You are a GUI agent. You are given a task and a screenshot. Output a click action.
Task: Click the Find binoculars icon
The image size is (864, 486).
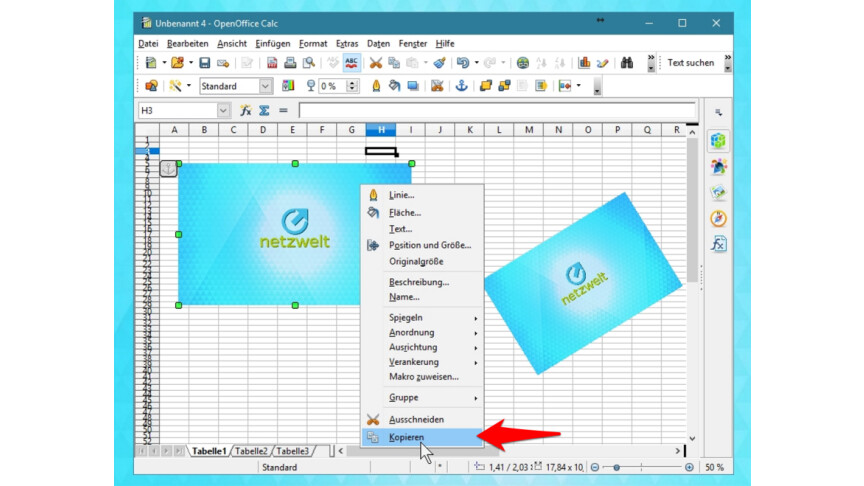[627, 63]
